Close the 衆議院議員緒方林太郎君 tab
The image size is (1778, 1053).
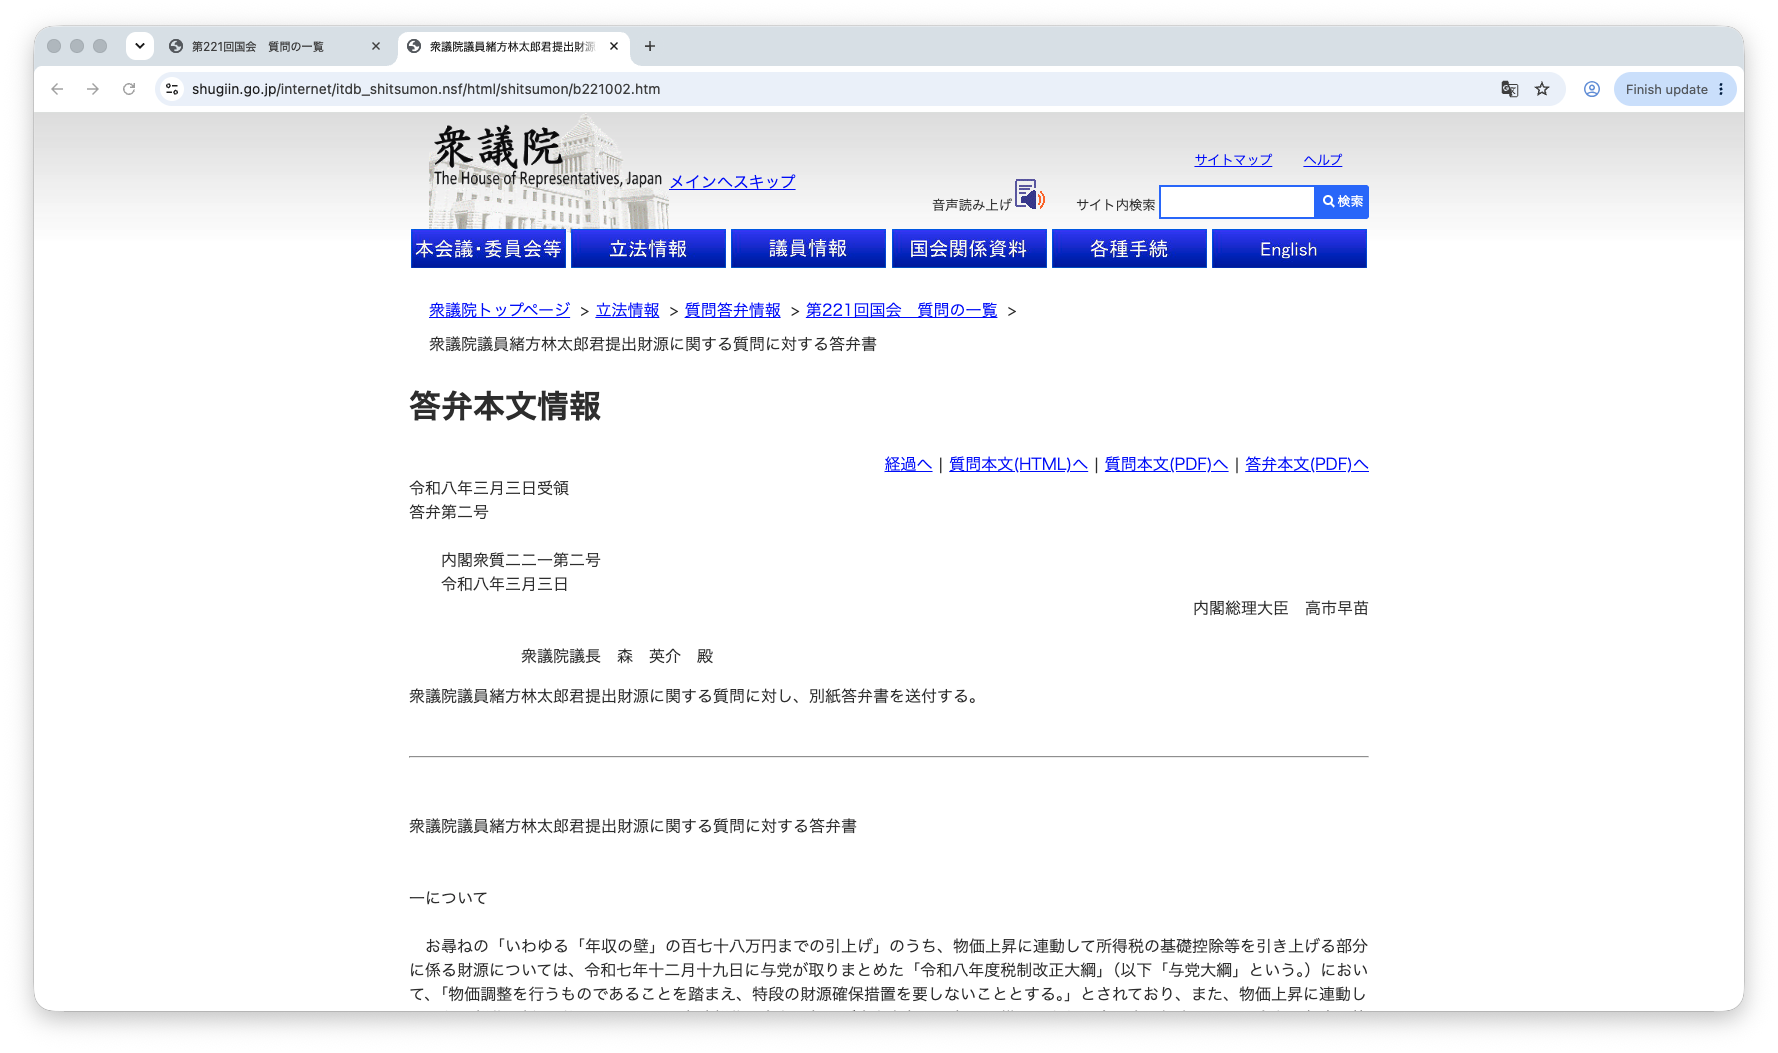[x=614, y=46]
